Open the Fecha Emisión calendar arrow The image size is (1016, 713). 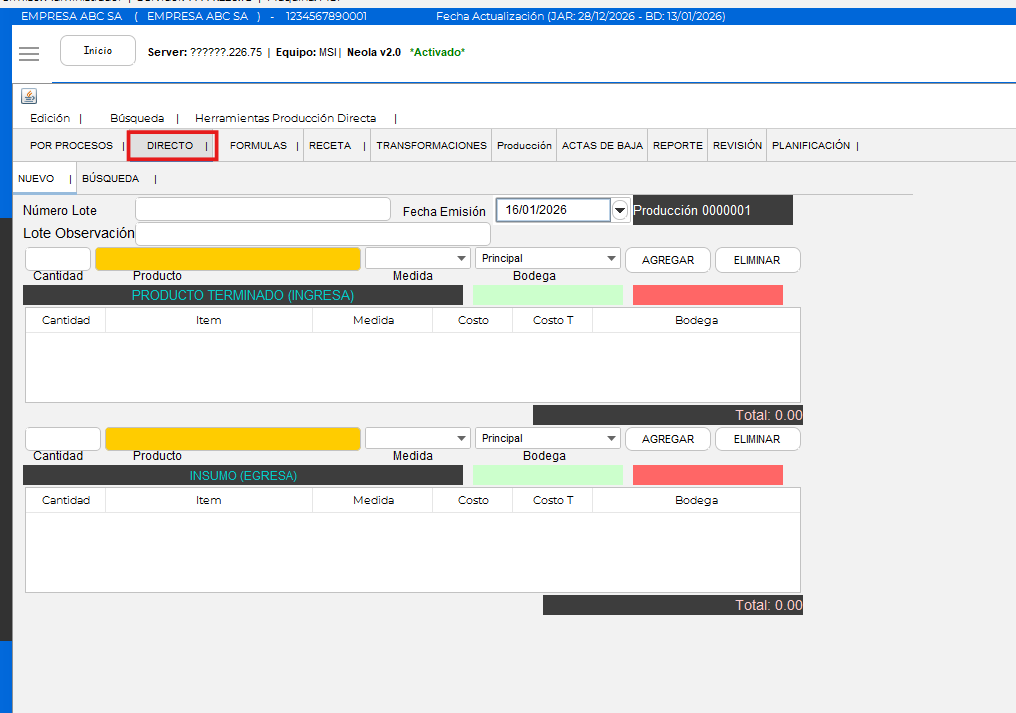pos(620,210)
